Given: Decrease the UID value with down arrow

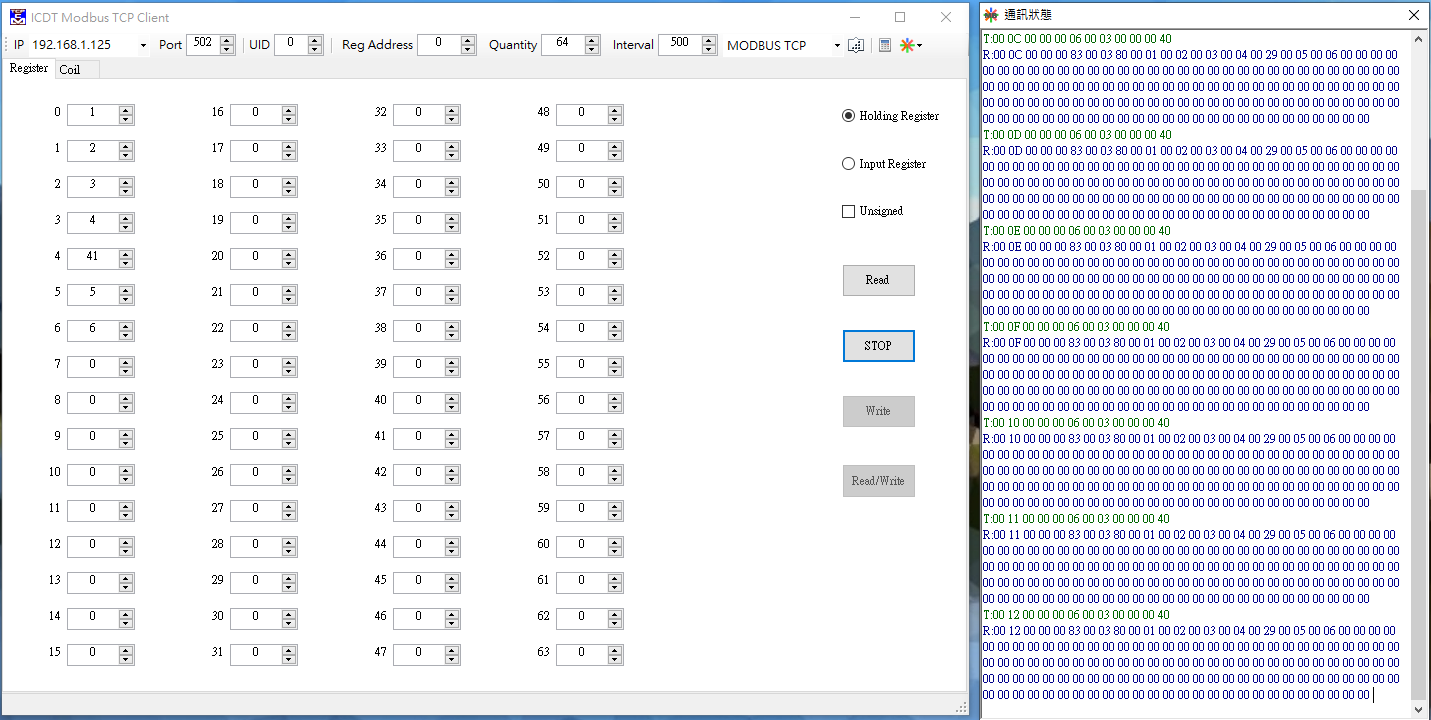Looking at the screenshot, I should click(315, 50).
